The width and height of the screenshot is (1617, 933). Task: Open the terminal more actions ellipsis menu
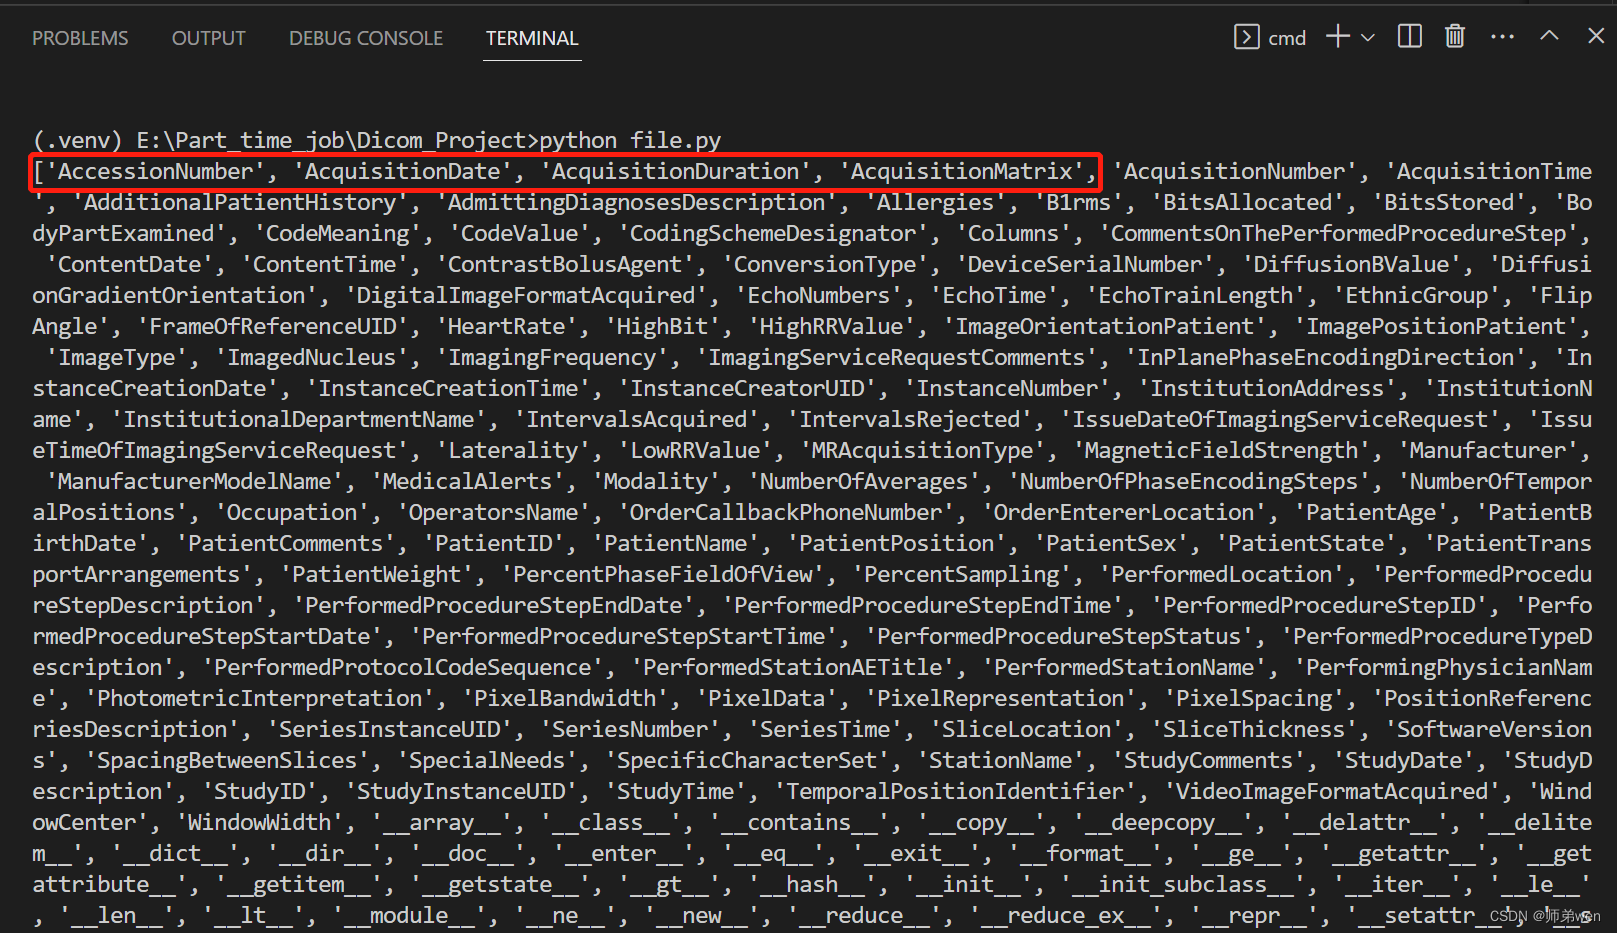[x=1503, y=36]
